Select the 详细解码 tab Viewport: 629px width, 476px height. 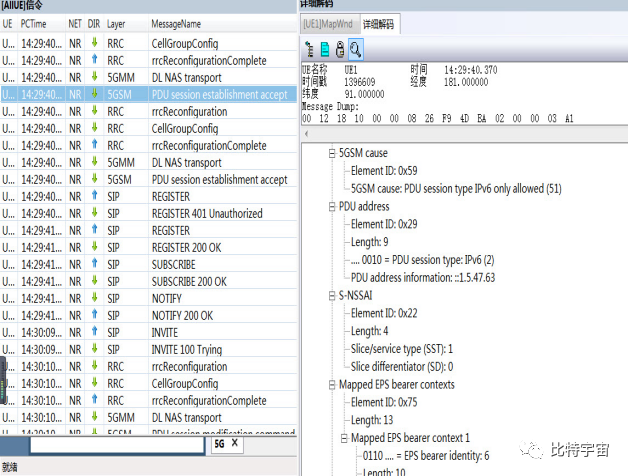[x=379, y=24]
